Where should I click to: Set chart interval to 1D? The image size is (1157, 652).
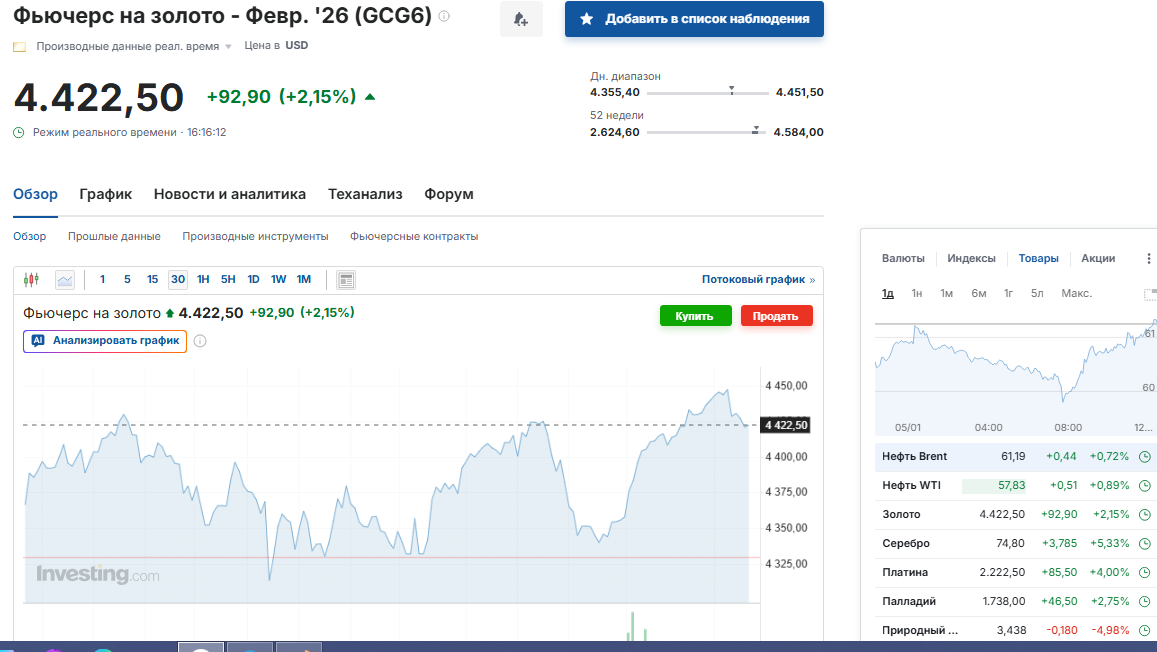pos(253,280)
